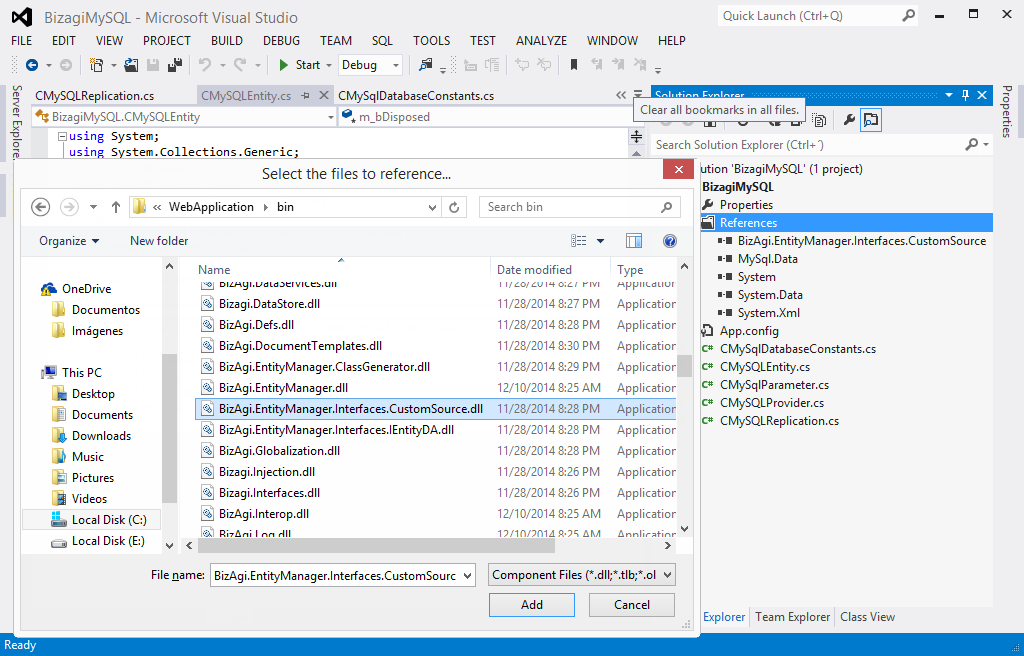Click the Undo arrow in the toolbar
This screenshot has height=656, width=1024.
(x=205, y=65)
